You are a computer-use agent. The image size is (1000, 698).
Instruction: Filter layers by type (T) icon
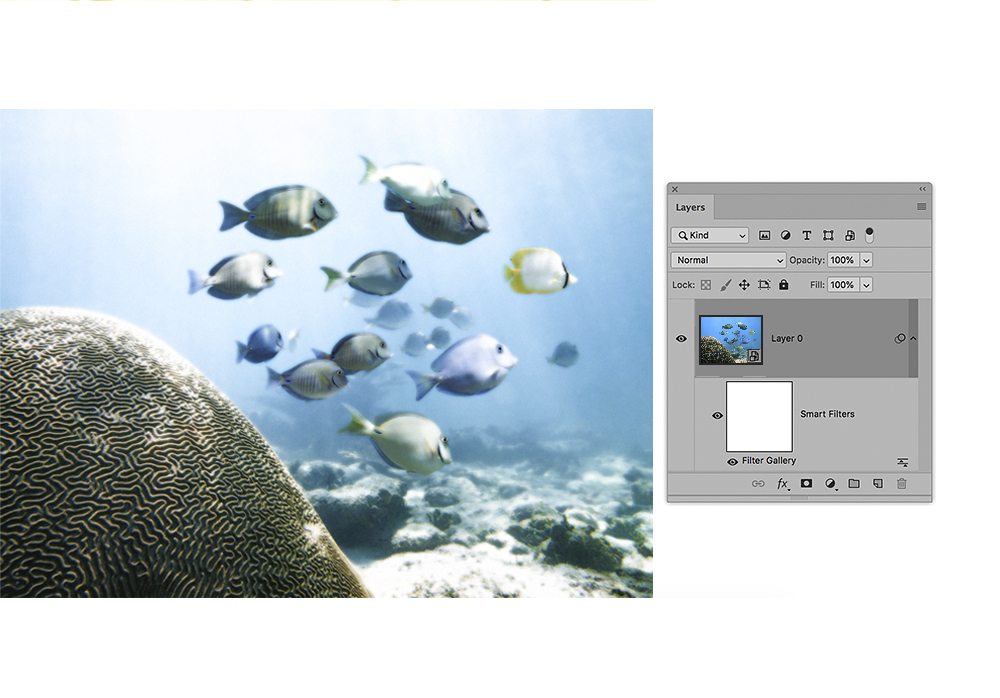pyautogui.click(x=807, y=235)
